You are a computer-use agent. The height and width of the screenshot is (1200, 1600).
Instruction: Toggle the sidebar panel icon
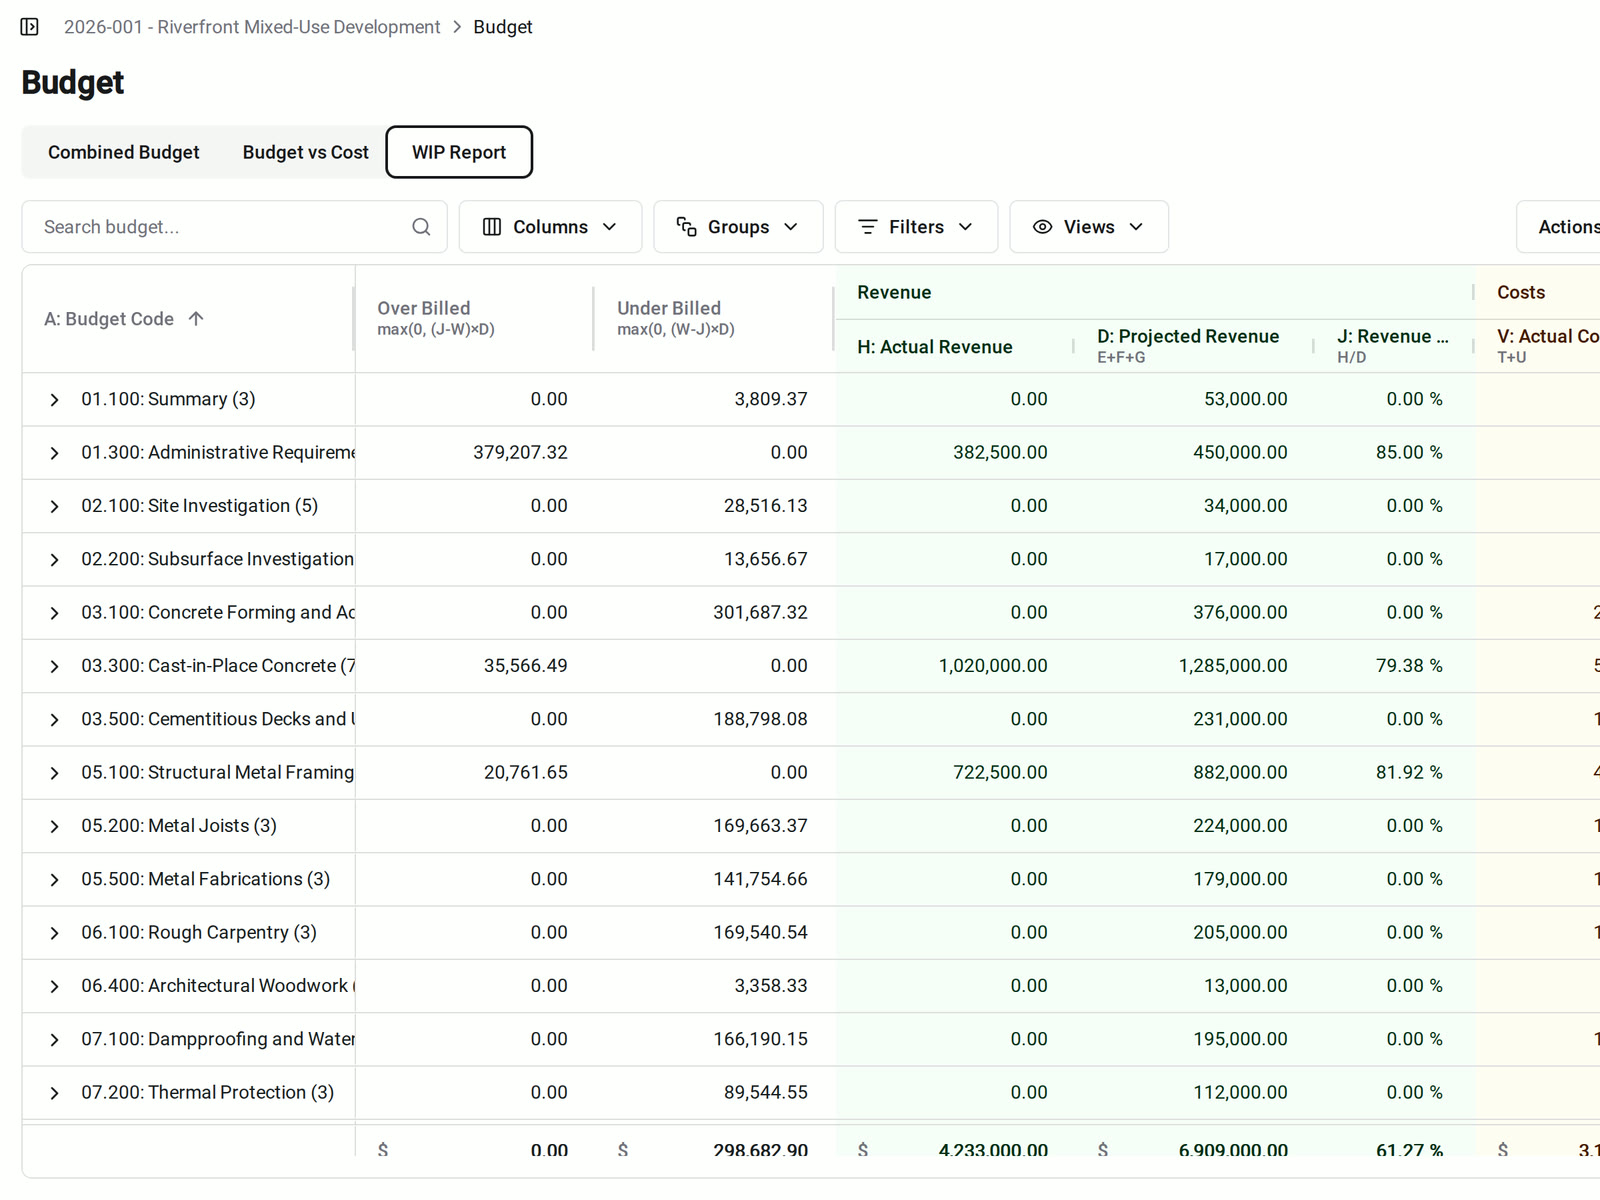30,27
